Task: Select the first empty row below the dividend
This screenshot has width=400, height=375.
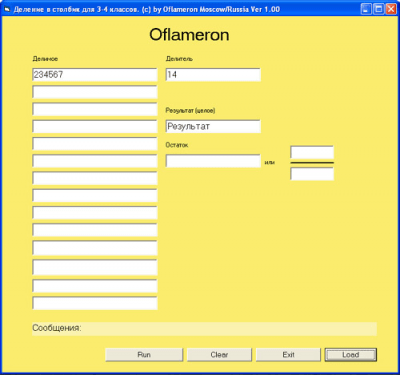Action: tap(95, 92)
